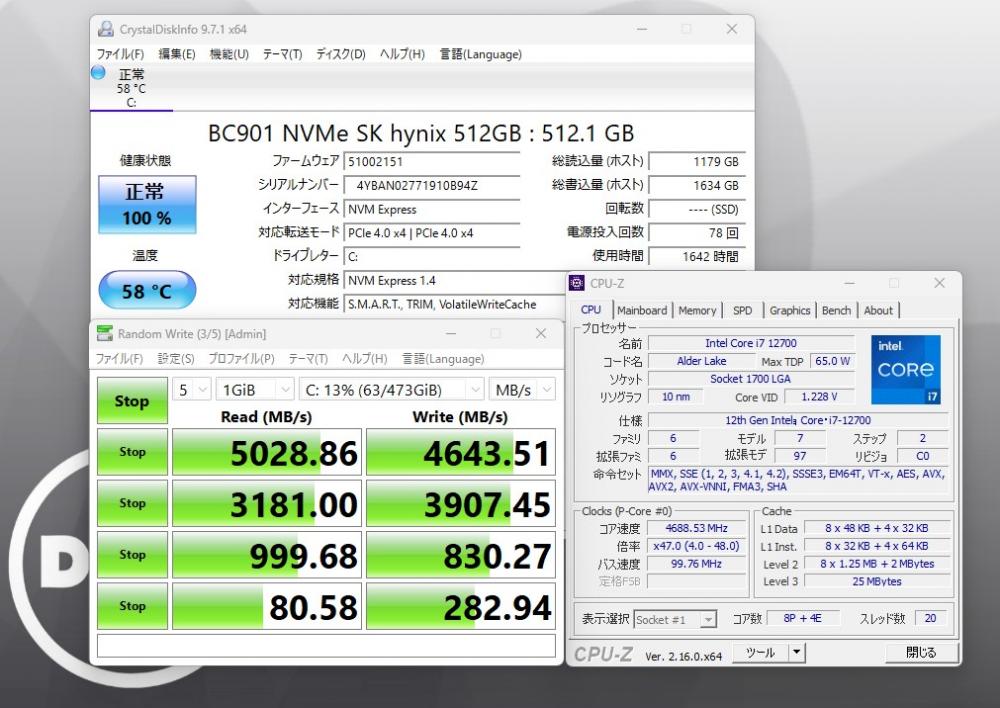
Task: Open the arrow dropdown beside ツール button
Action: (x=797, y=653)
